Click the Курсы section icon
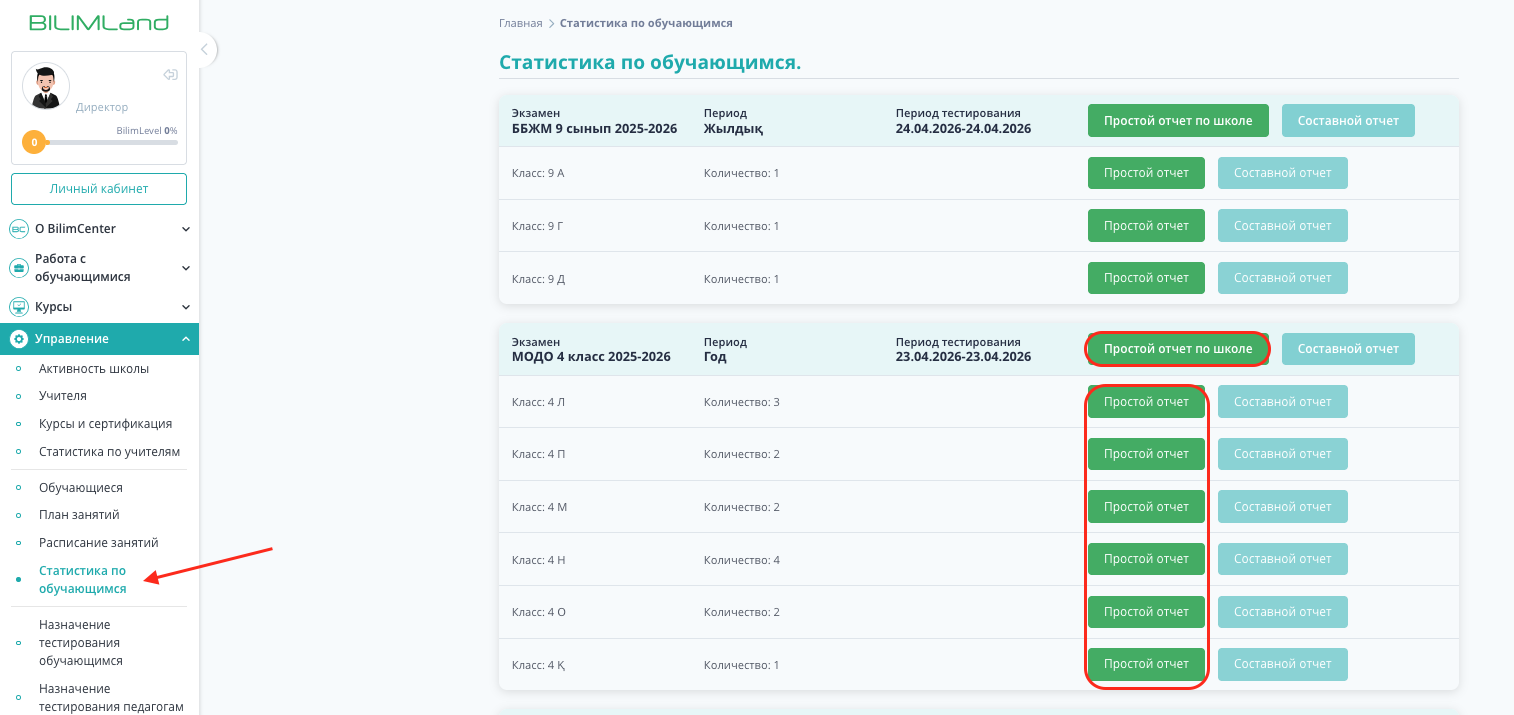This screenshot has height=715, width=1514. [18, 307]
